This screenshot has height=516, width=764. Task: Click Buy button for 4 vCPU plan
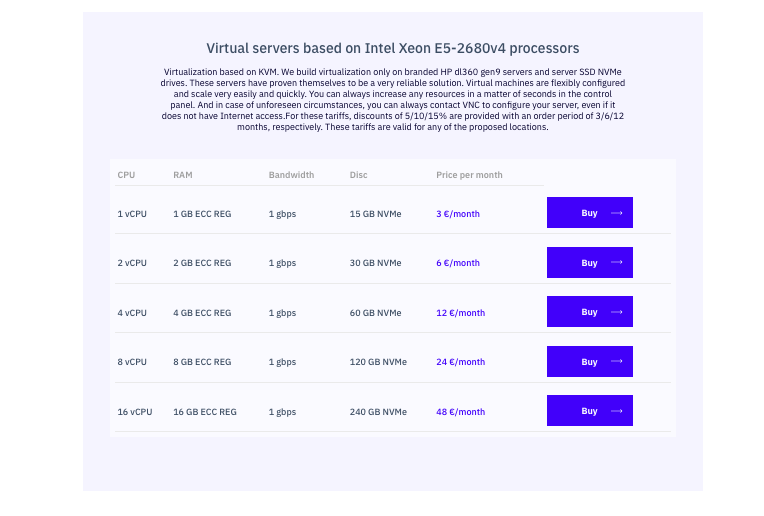pos(589,312)
